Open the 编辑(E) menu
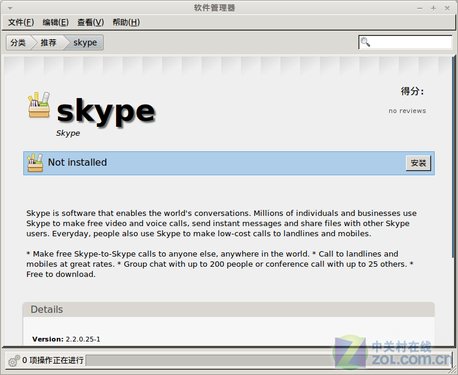 [x=55, y=22]
